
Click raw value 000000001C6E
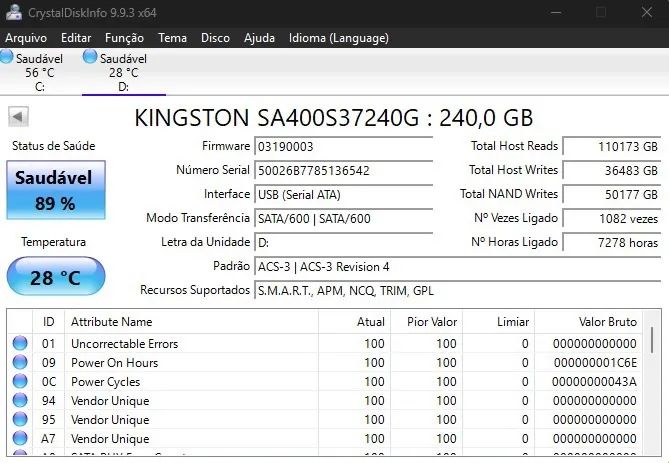[595, 363]
